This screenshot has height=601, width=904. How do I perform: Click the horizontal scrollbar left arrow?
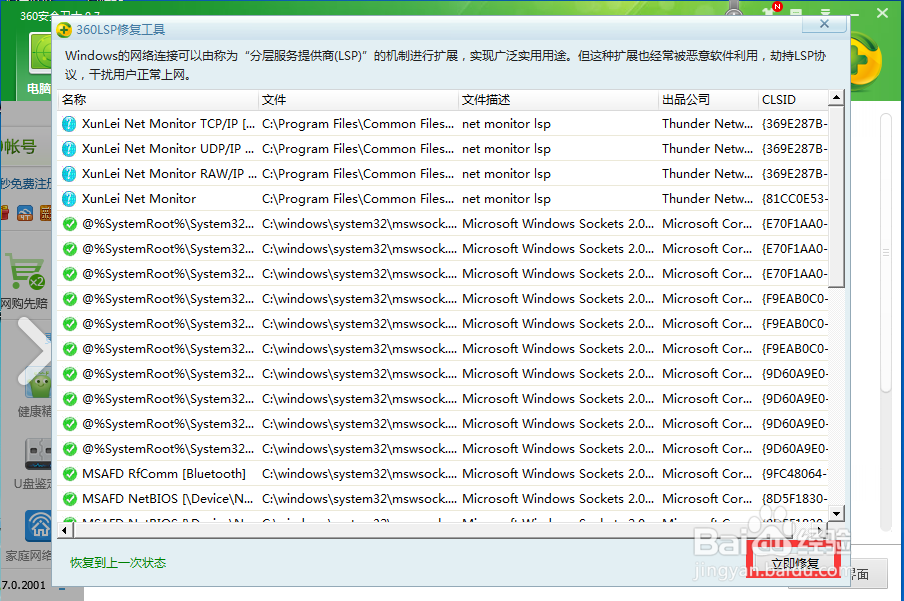pyautogui.click(x=65, y=530)
